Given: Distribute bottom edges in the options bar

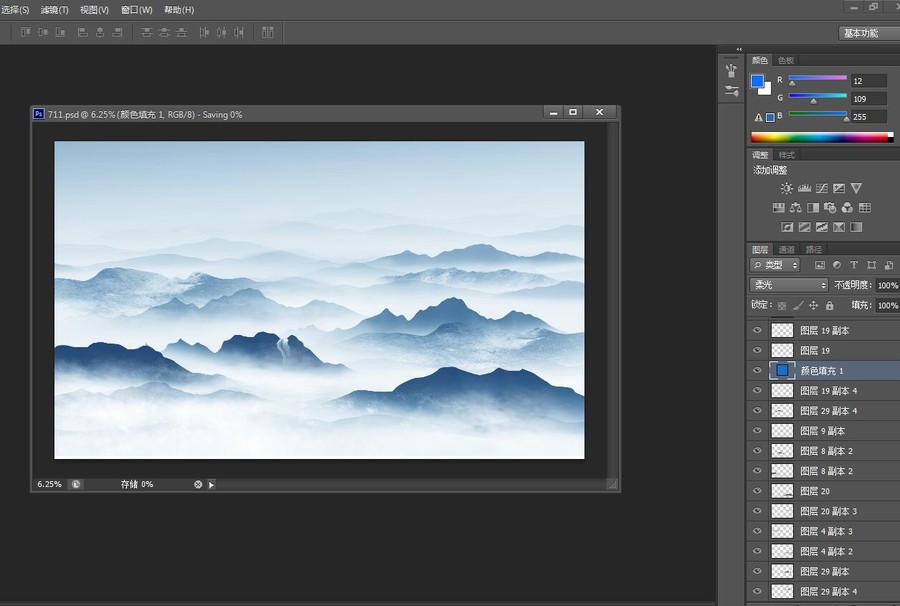Looking at the screenshot, I should [x=181, y=33].
